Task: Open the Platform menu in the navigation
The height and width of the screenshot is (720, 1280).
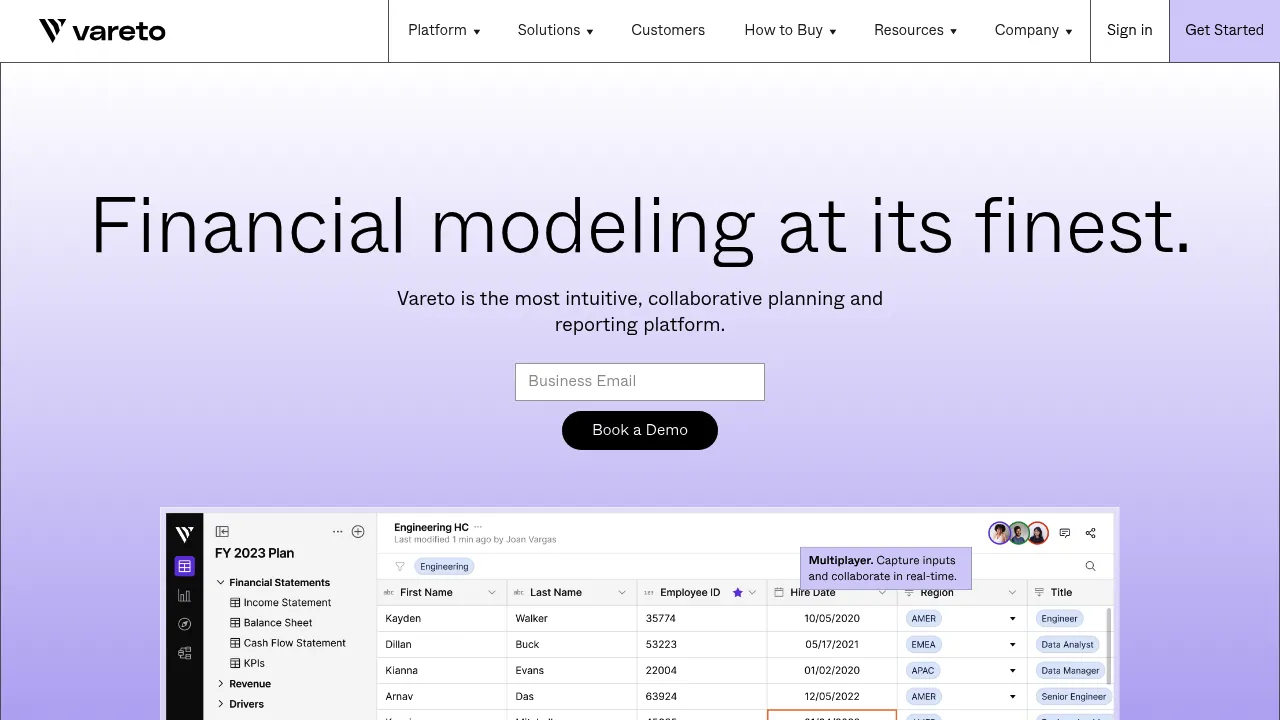Action: (444, 31)
